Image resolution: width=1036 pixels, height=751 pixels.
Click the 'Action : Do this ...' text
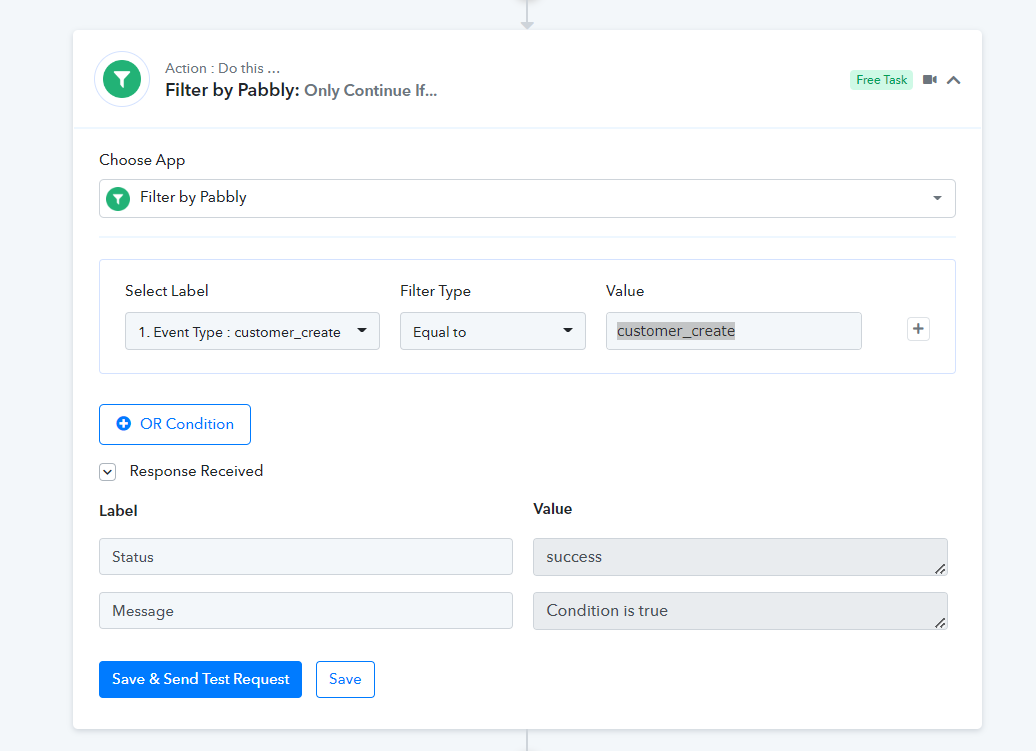(223, 68)
